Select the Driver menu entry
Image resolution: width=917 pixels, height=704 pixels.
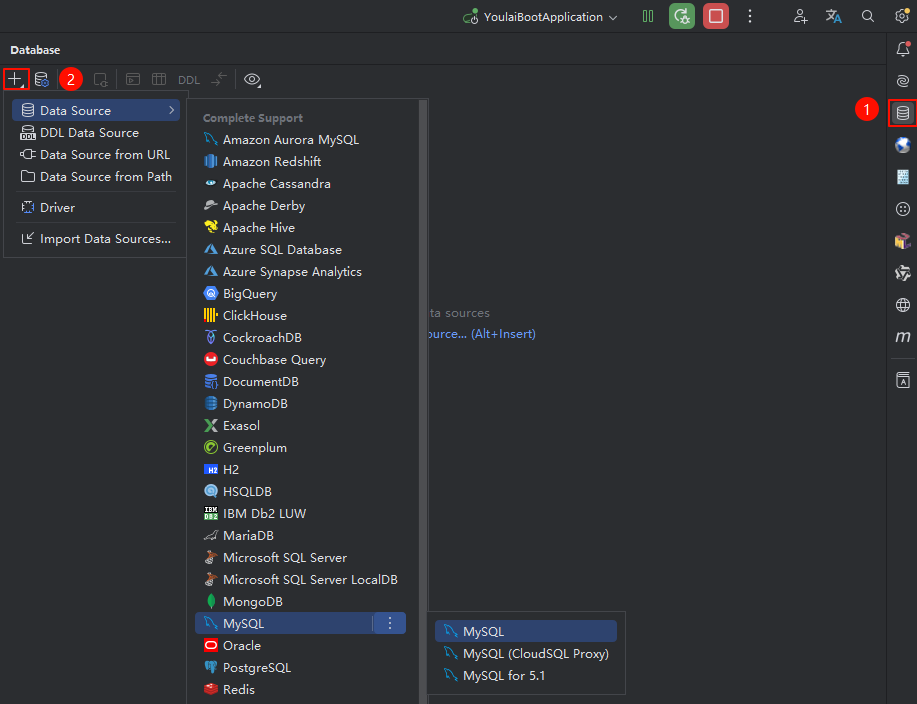point(96,208)
